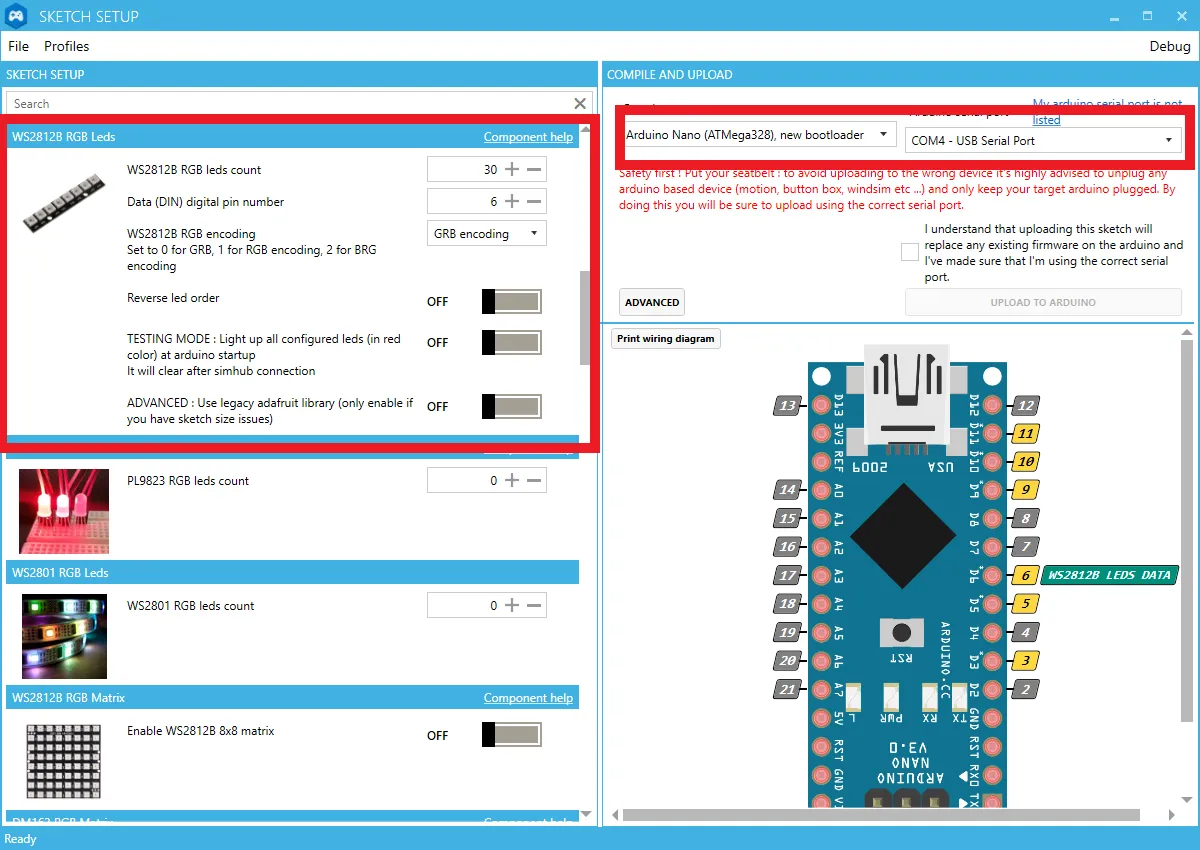Open the Profiles menu
The width and height of the screenshot is (1200, 850).
[66, 46]
